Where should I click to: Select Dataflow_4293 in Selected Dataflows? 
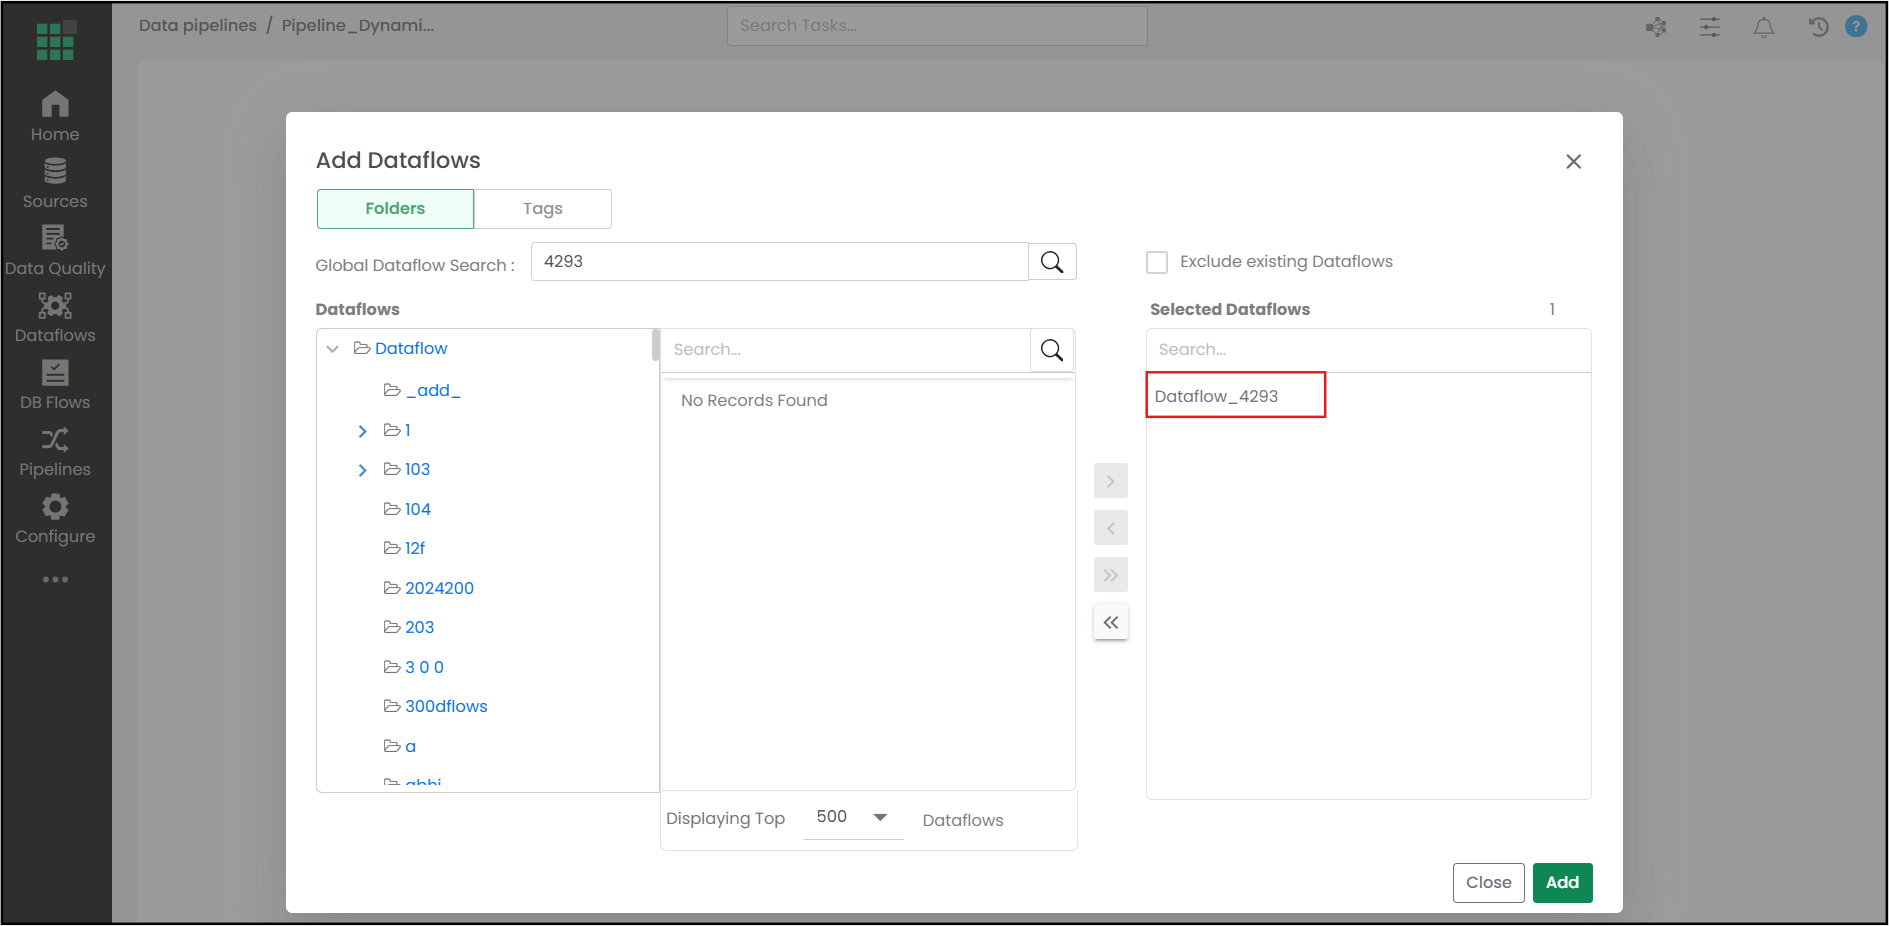pos(1216,396)
